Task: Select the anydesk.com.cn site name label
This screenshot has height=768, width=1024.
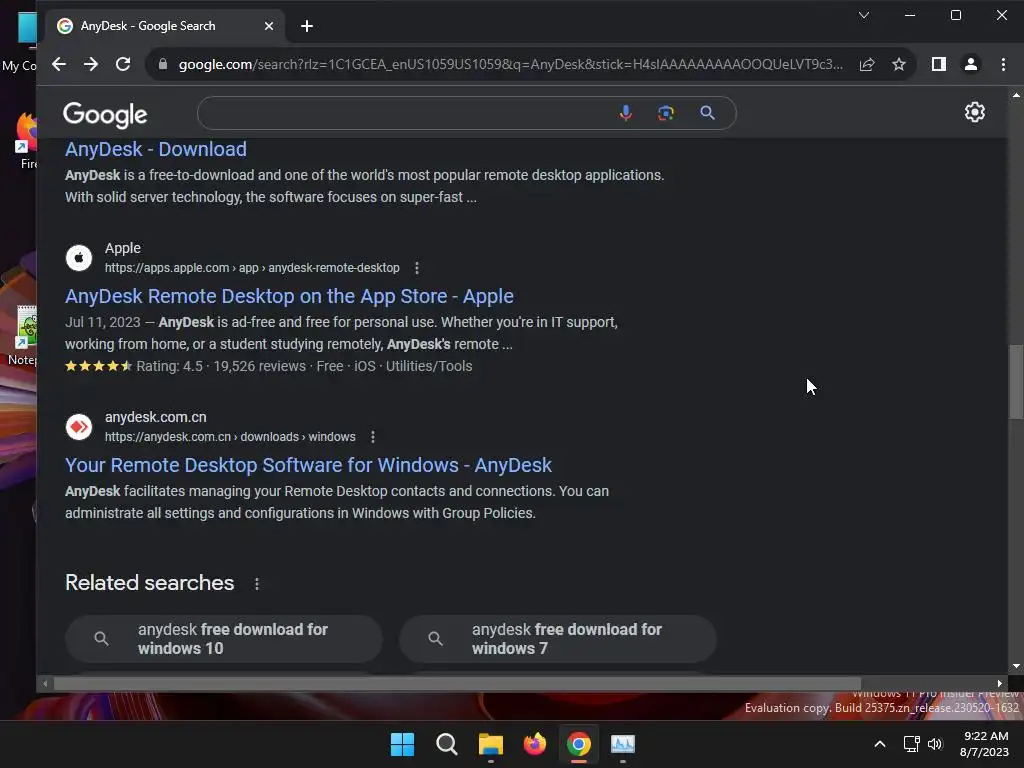Action: [155, 417]
